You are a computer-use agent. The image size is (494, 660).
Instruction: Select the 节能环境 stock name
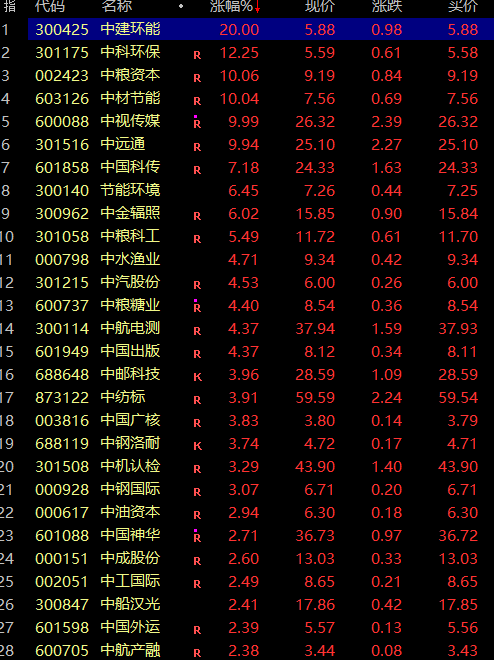[x=130, y=190]
